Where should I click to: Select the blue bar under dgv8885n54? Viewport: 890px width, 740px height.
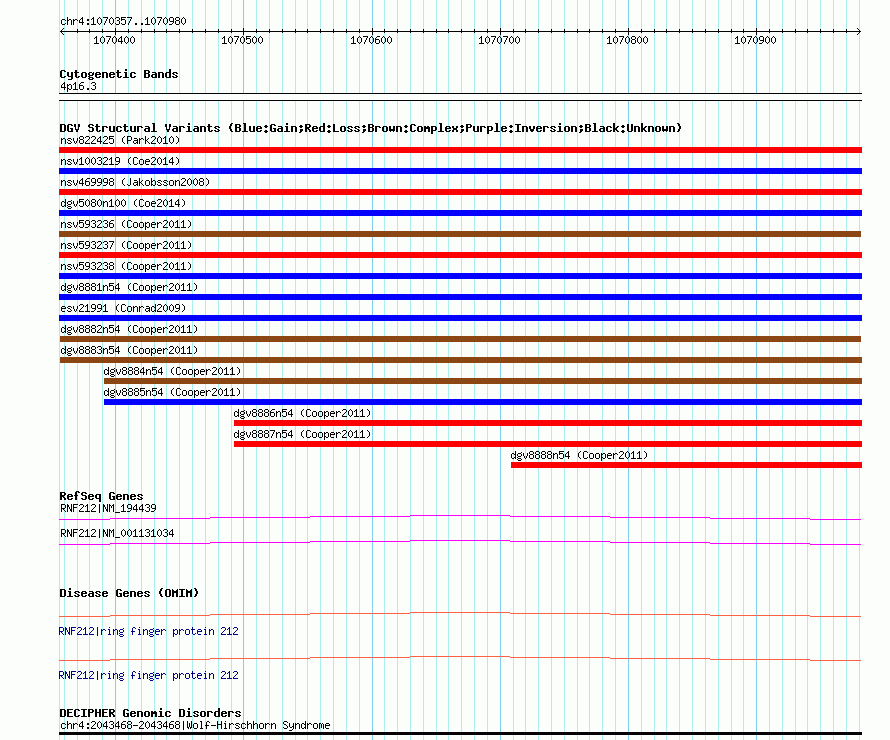tap(483, 402)
